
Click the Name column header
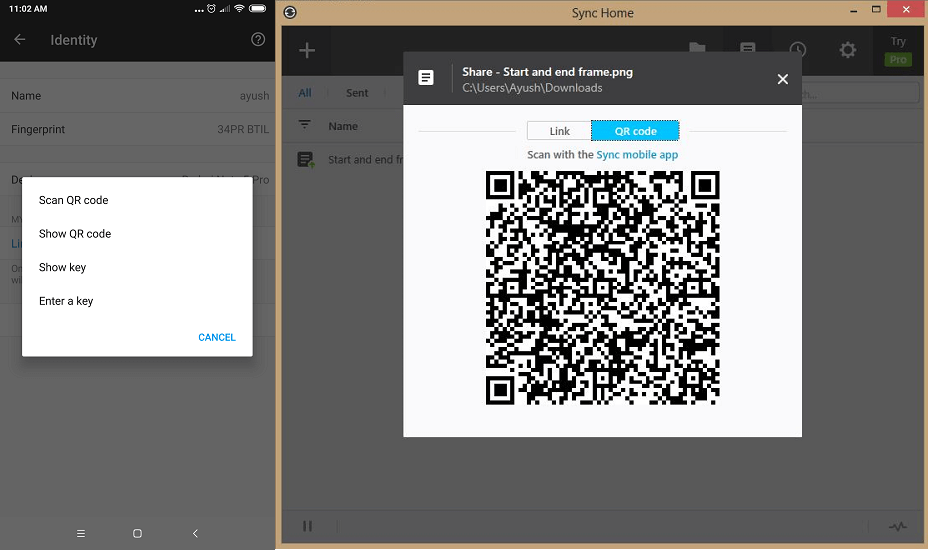[343, 126]
